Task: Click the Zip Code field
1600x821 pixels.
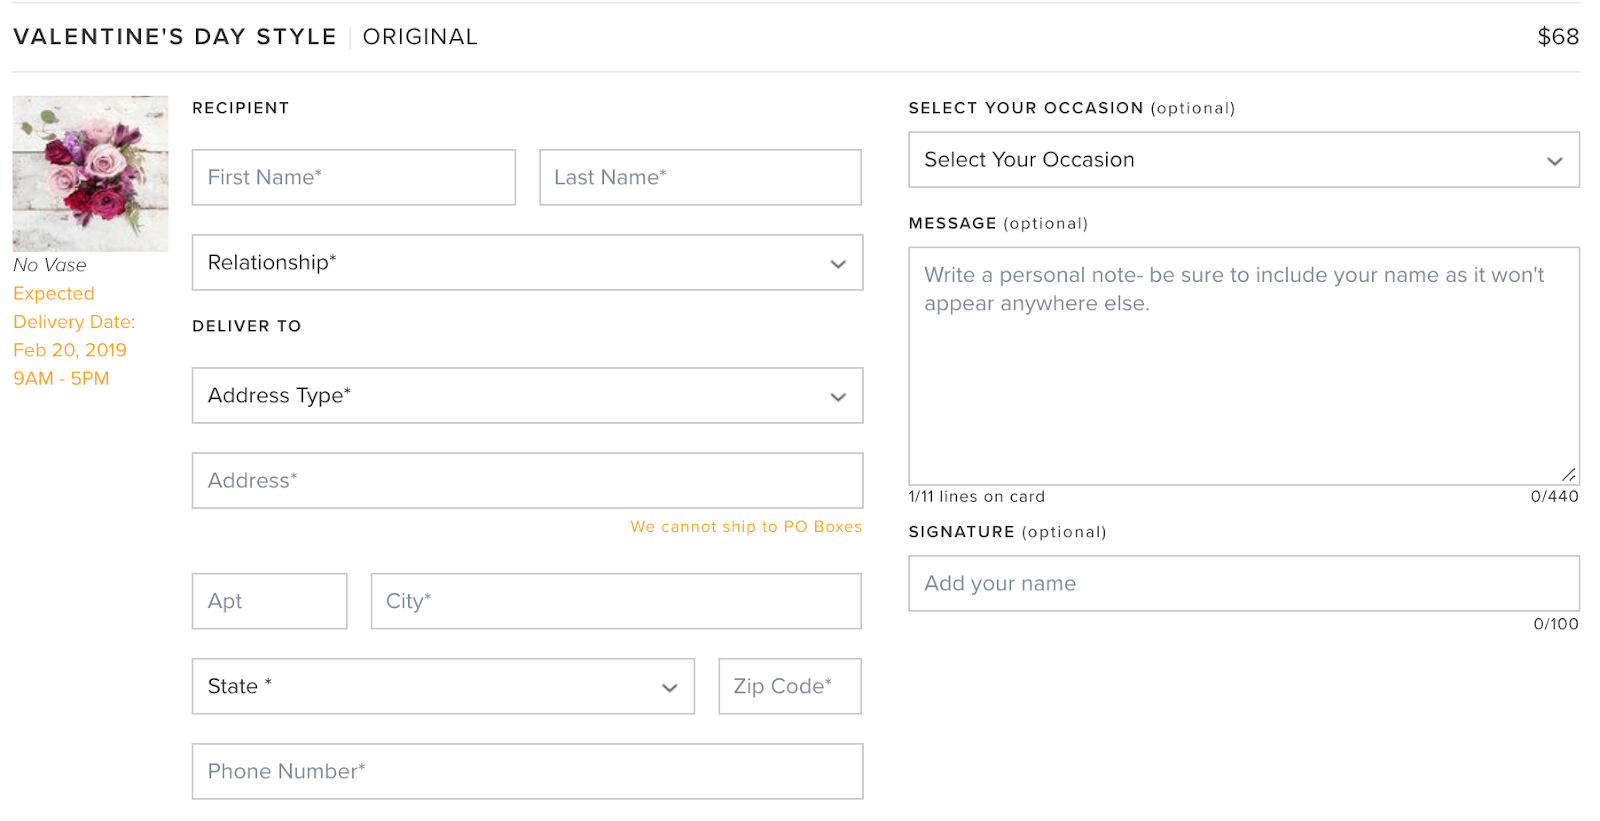Action: coord(789,687)
